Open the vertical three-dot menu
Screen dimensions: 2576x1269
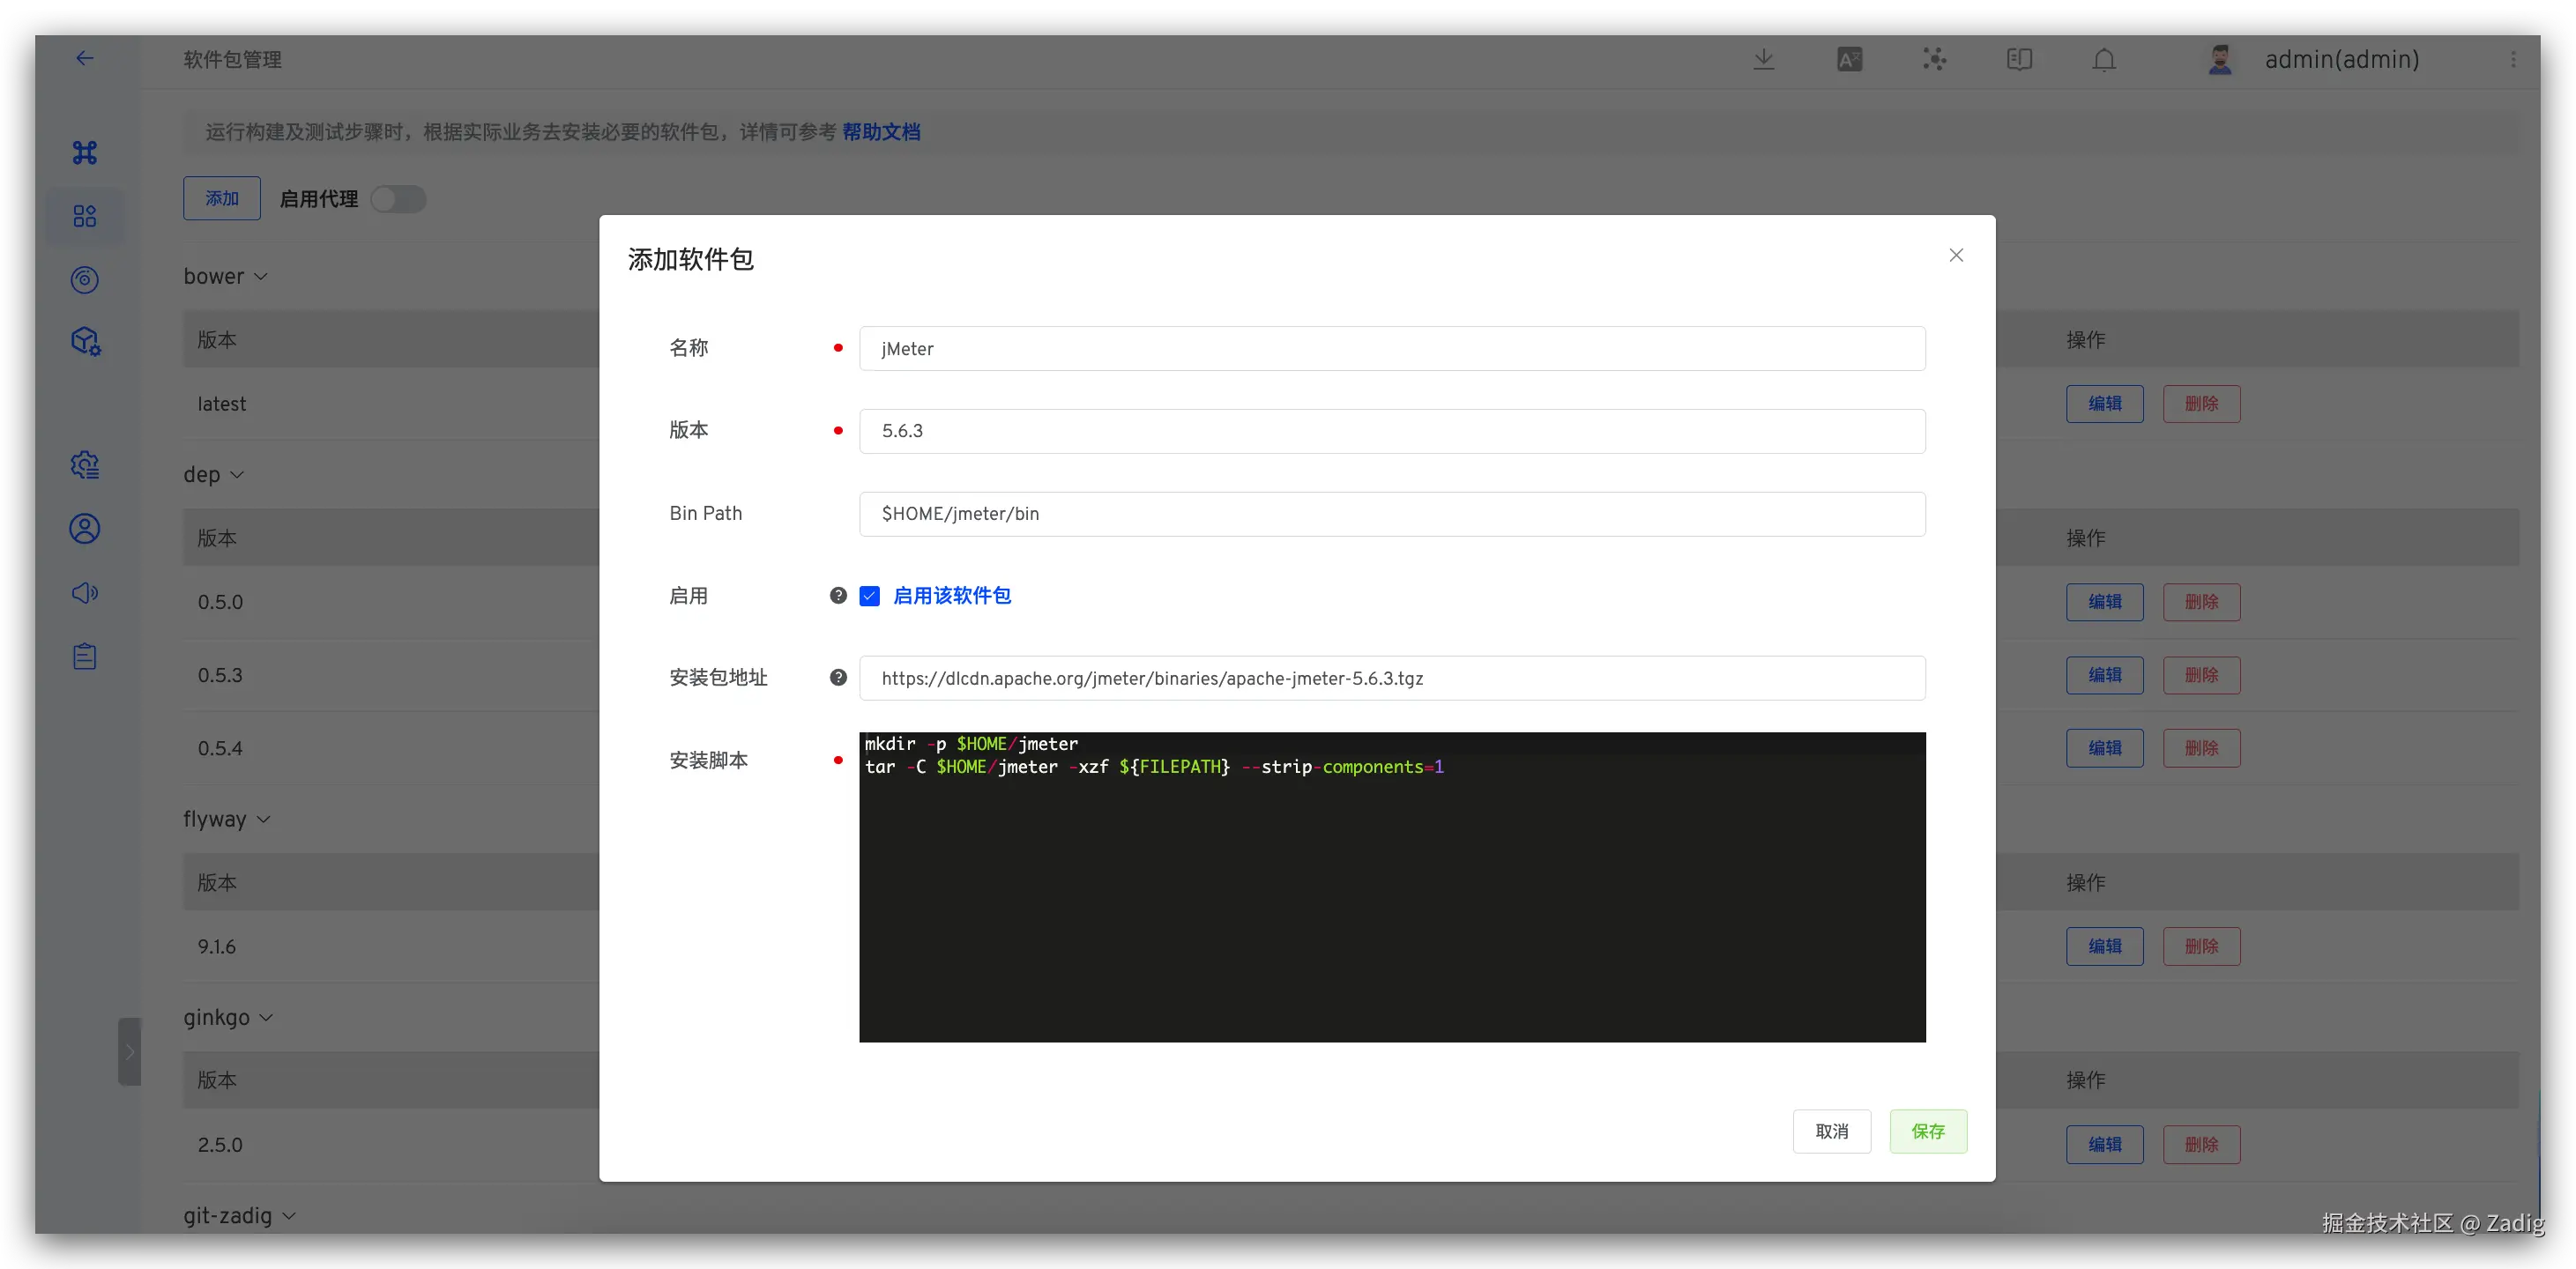tap(2513, 60)
